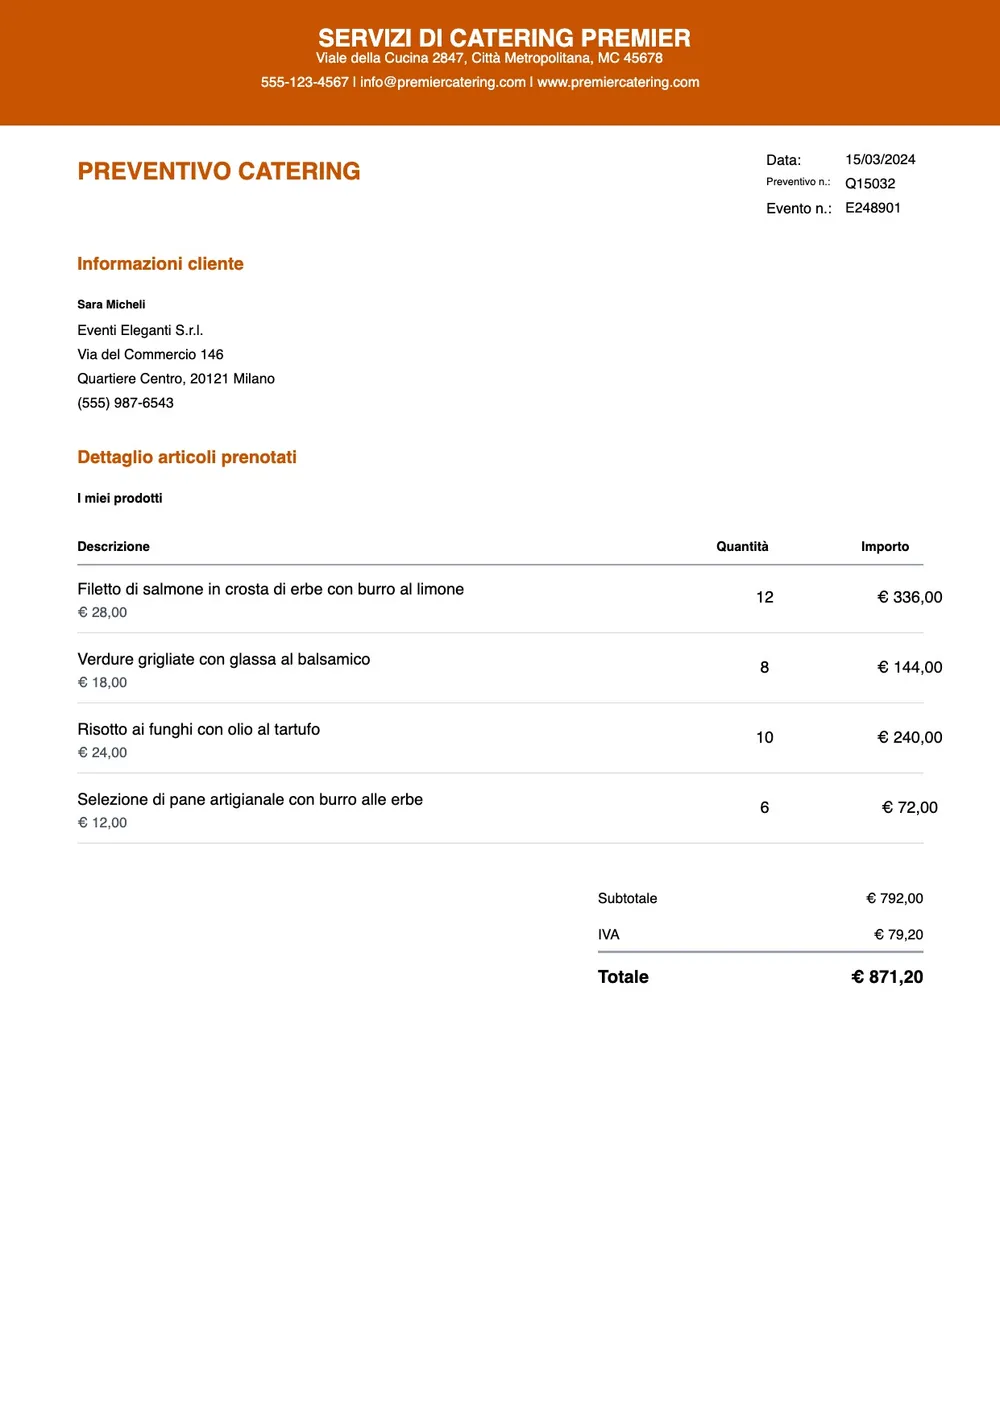Click the Dettaglio articoli prenotati heading

[187, 457]
